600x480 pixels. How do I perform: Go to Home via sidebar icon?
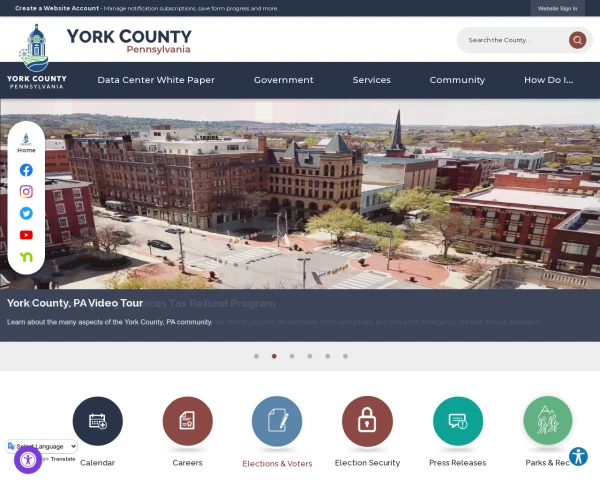click(x=26, y=143)
